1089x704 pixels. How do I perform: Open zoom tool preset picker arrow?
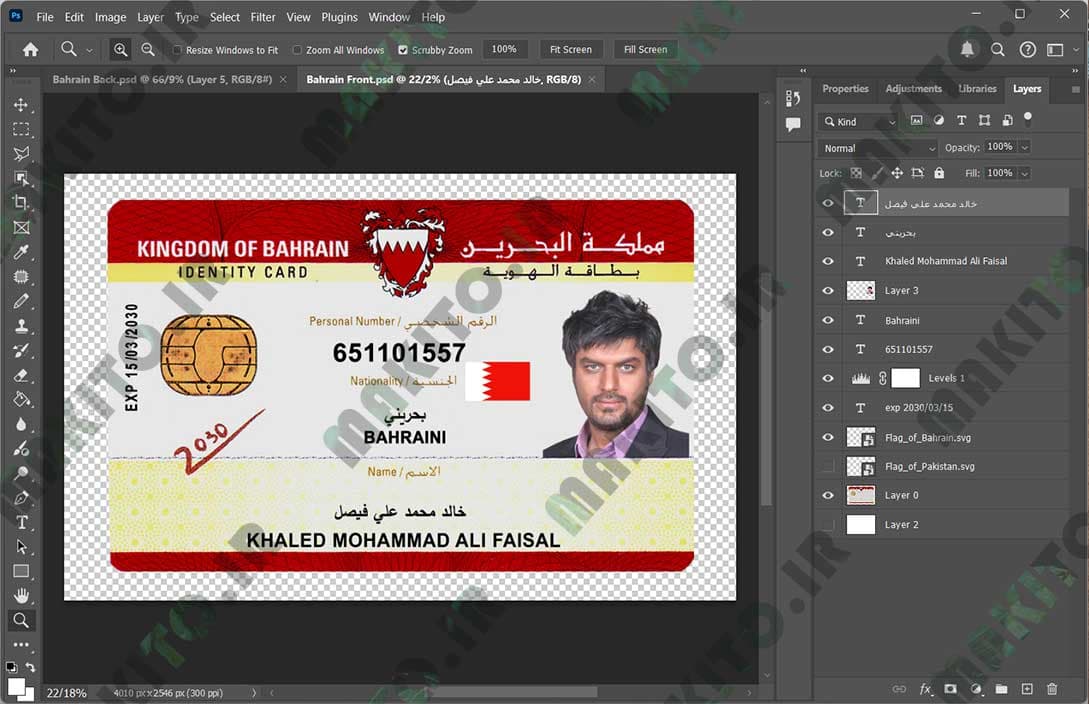89,50
